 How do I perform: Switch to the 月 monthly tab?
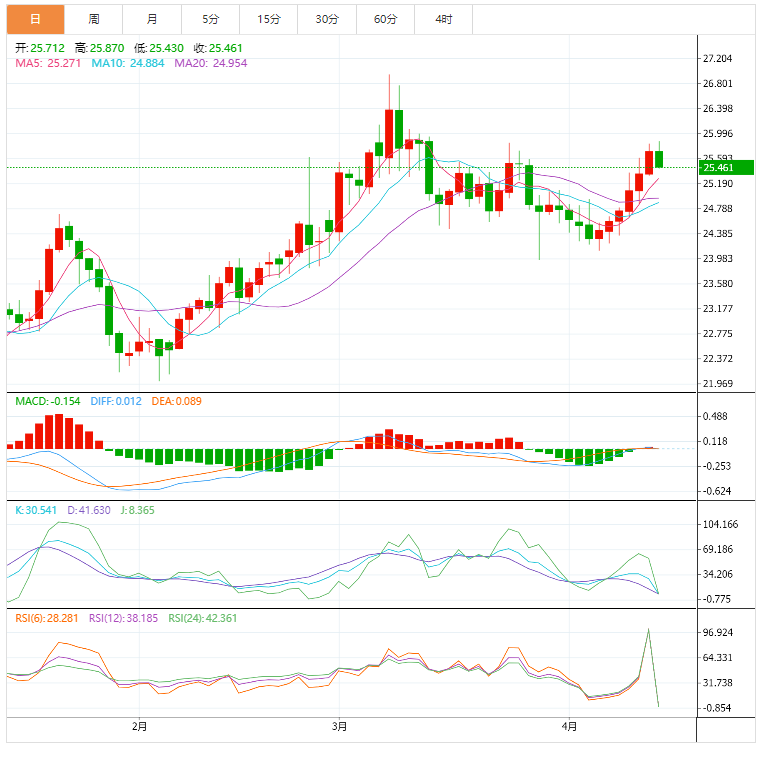click(x=152, y=19)
